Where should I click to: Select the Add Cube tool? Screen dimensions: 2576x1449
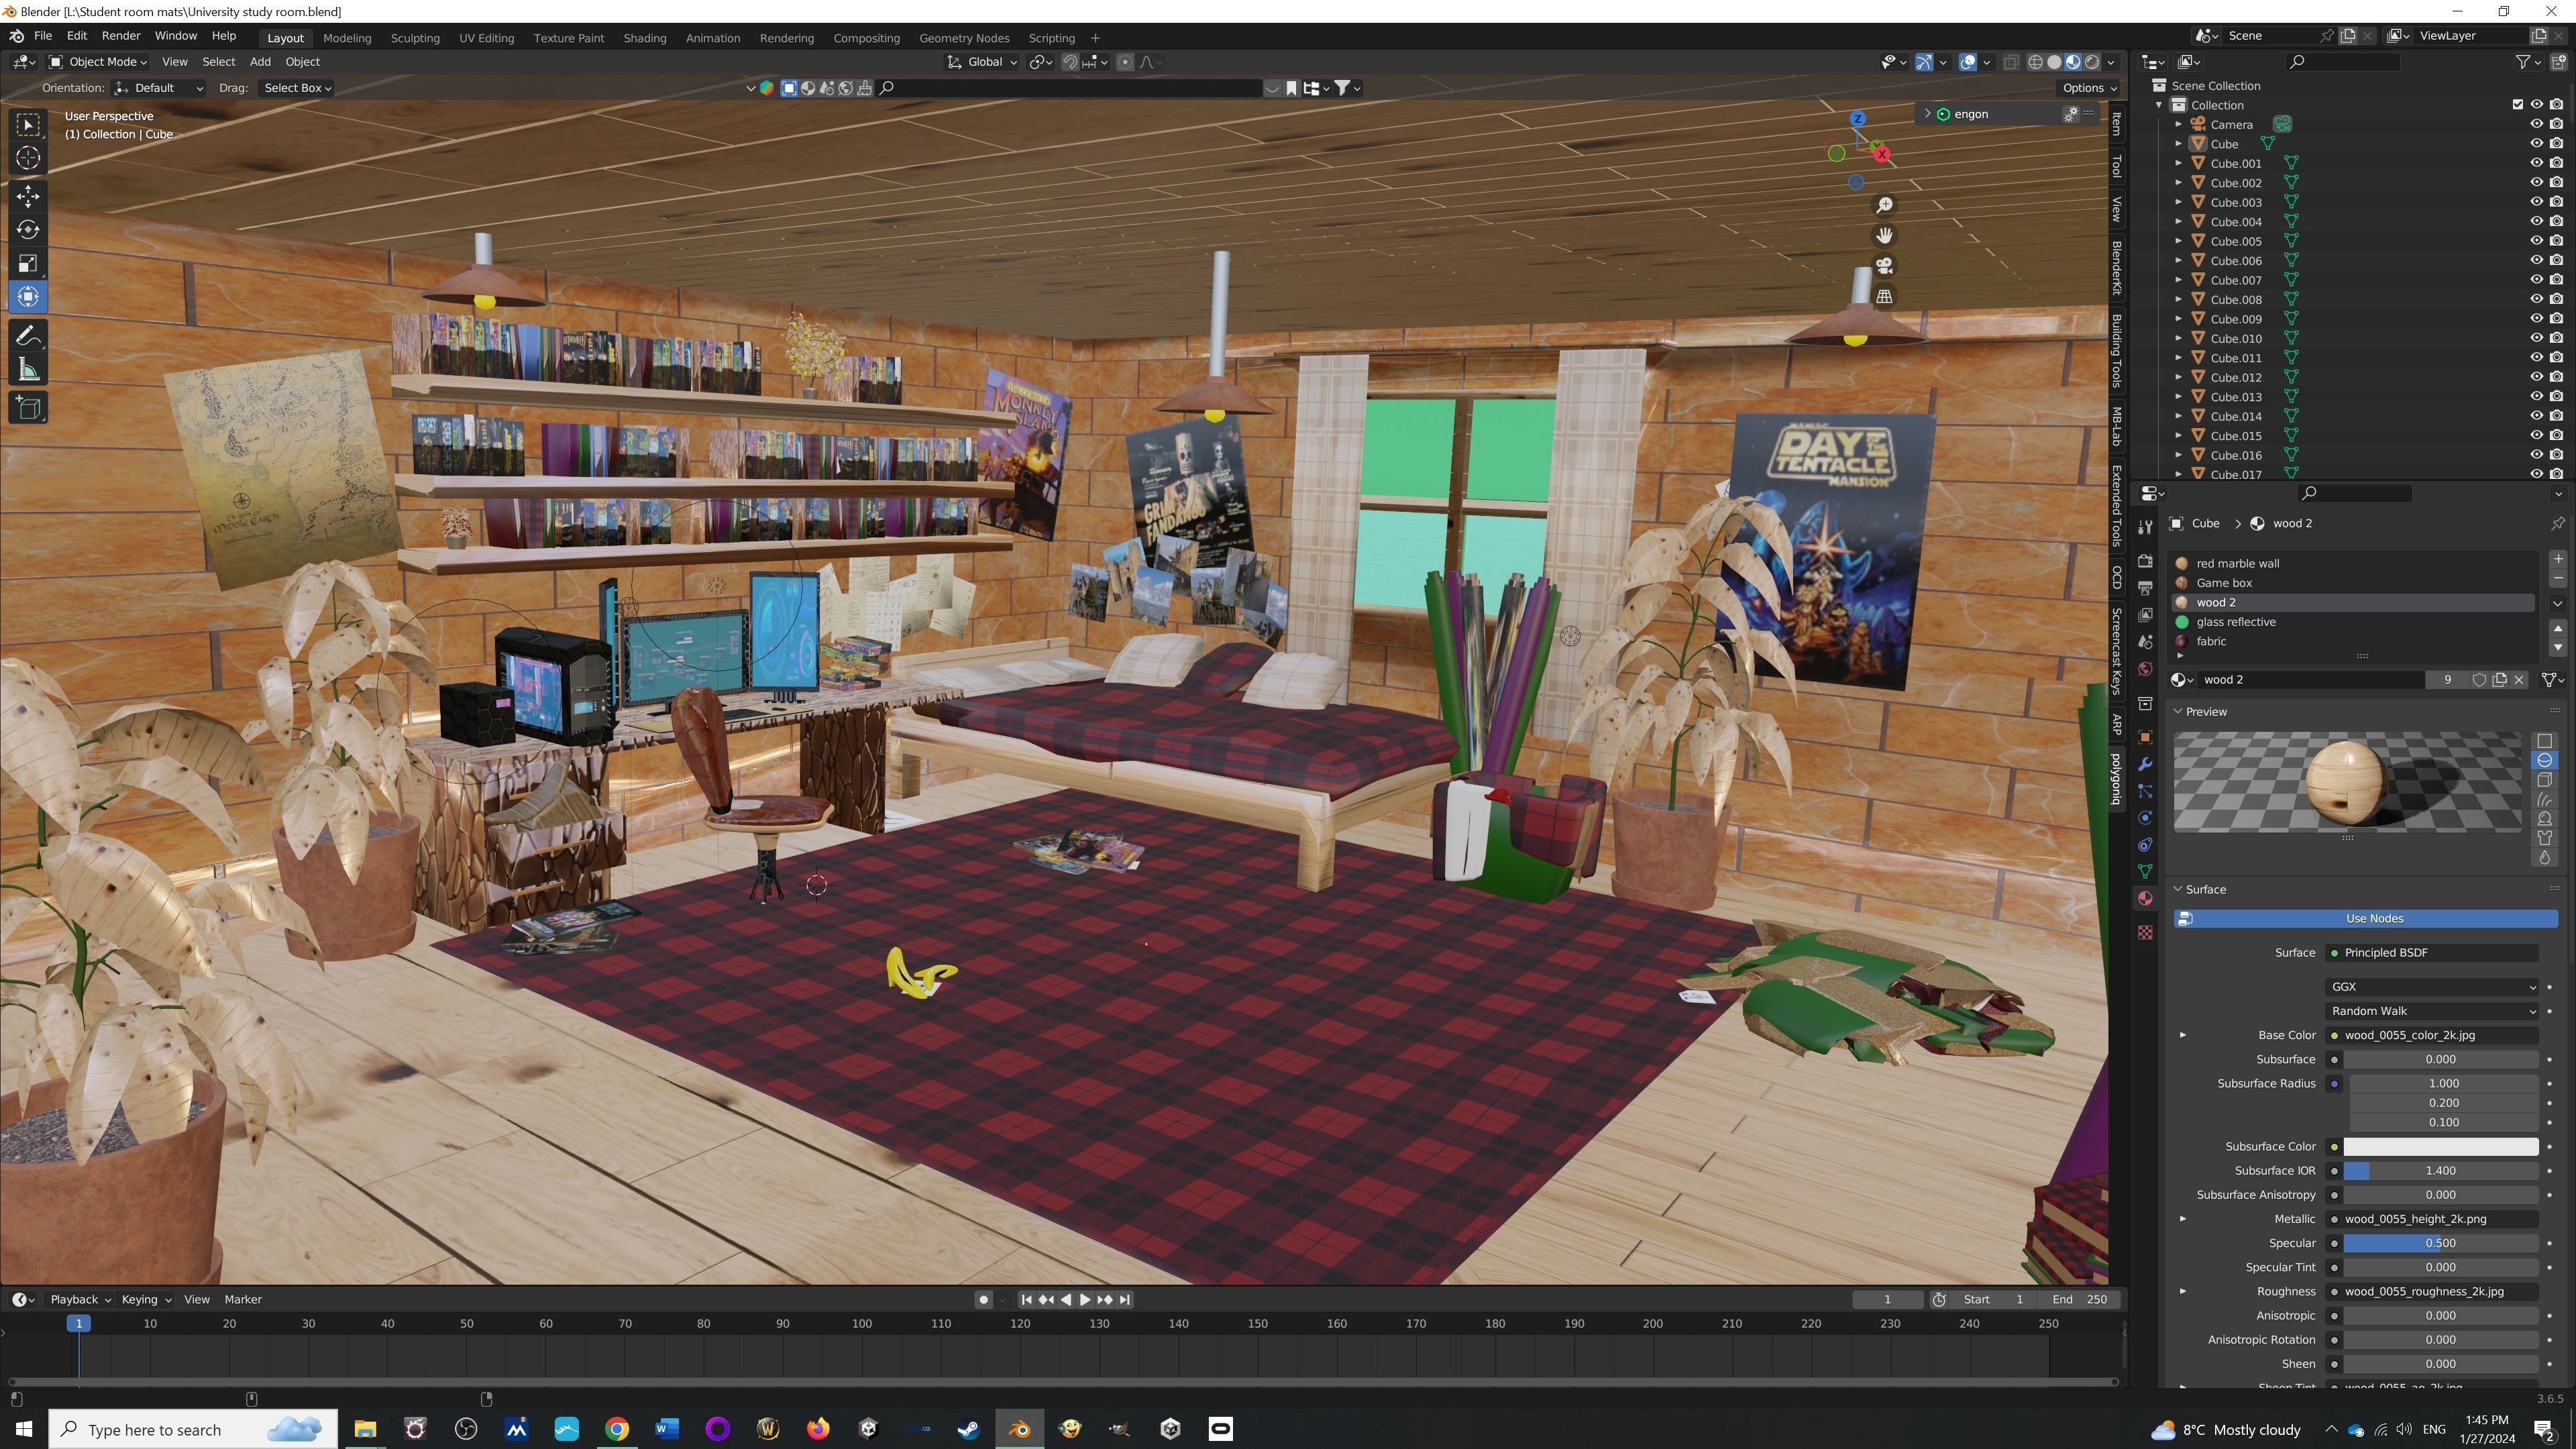28,408
